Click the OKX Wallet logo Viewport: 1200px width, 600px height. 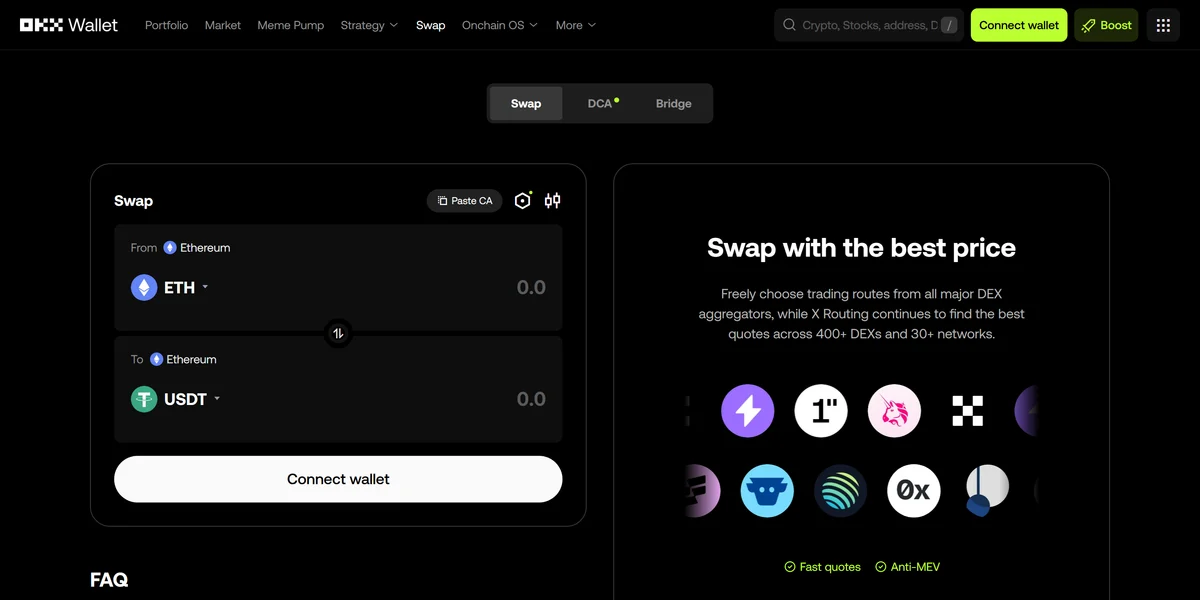tap(69, 25)
